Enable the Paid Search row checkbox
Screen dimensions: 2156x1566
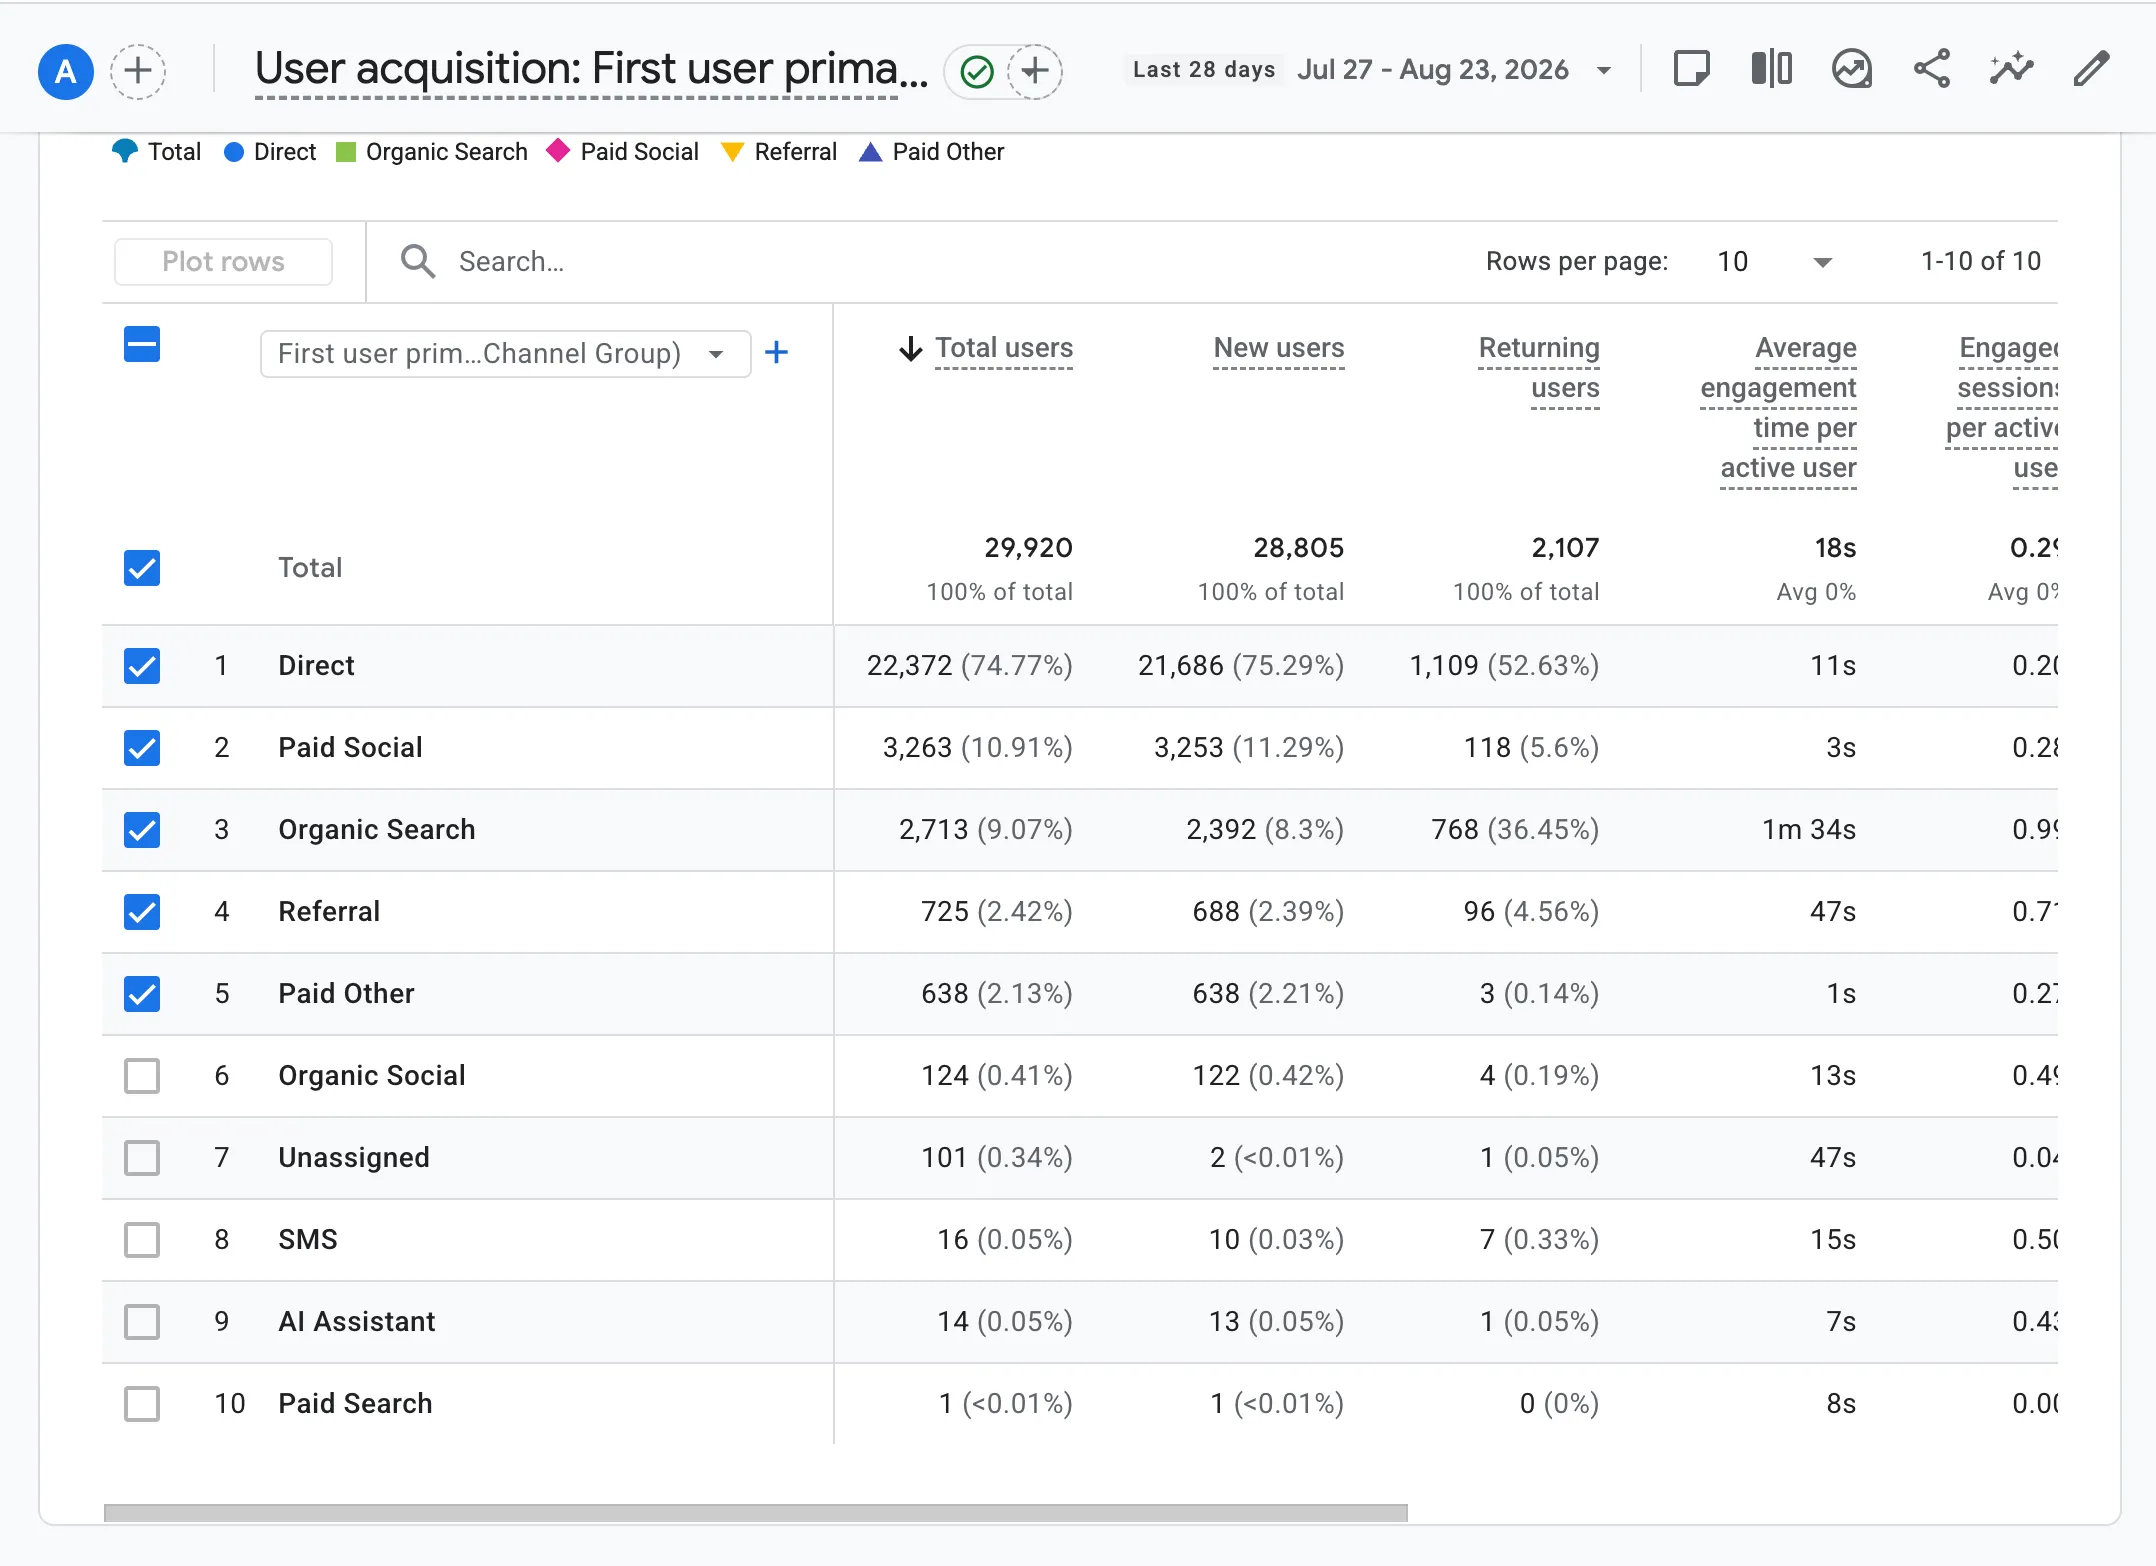pyautogui.click(x=142, y=1404)
